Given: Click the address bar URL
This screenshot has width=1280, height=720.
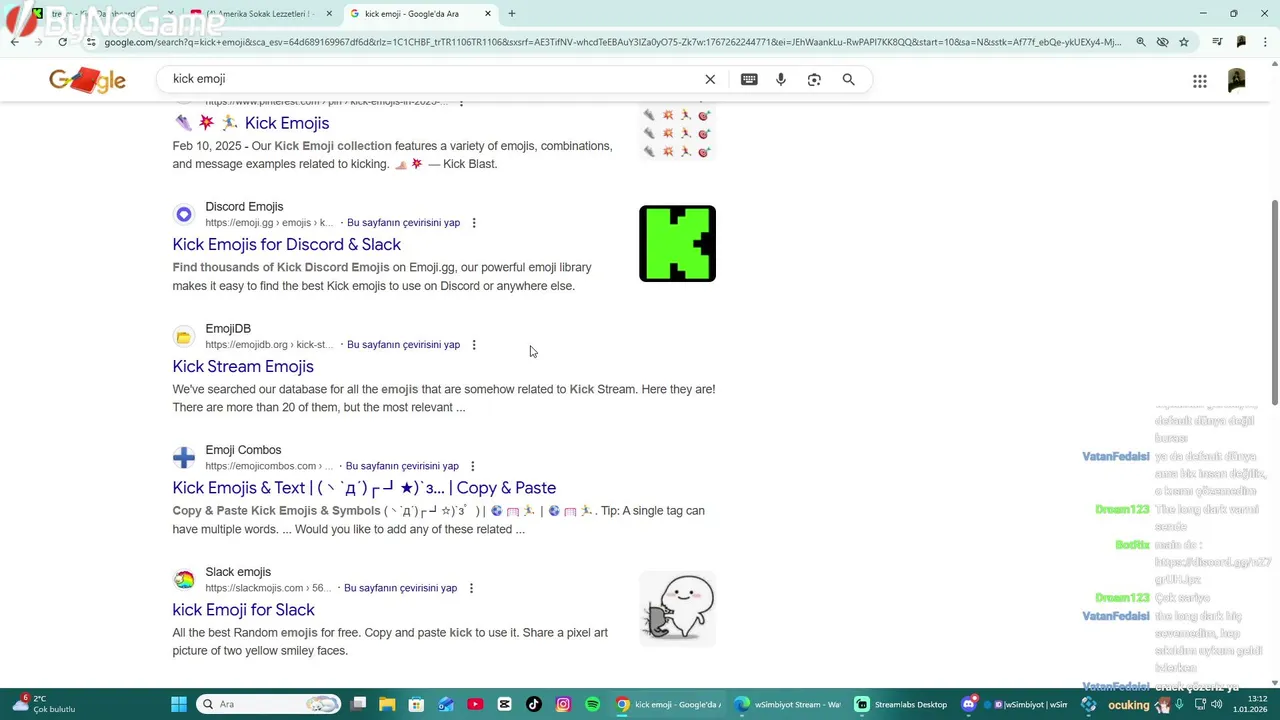Looking at the screenshot, I should point(612,42).
